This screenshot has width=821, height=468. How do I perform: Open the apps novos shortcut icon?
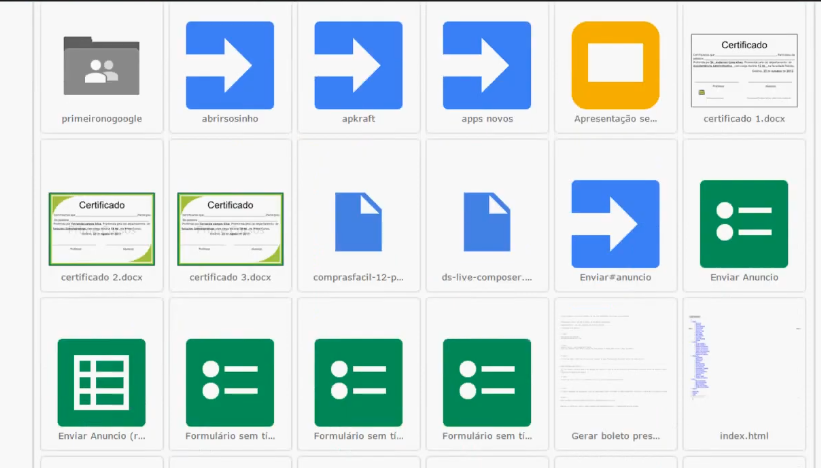click(x=487, y=65)
